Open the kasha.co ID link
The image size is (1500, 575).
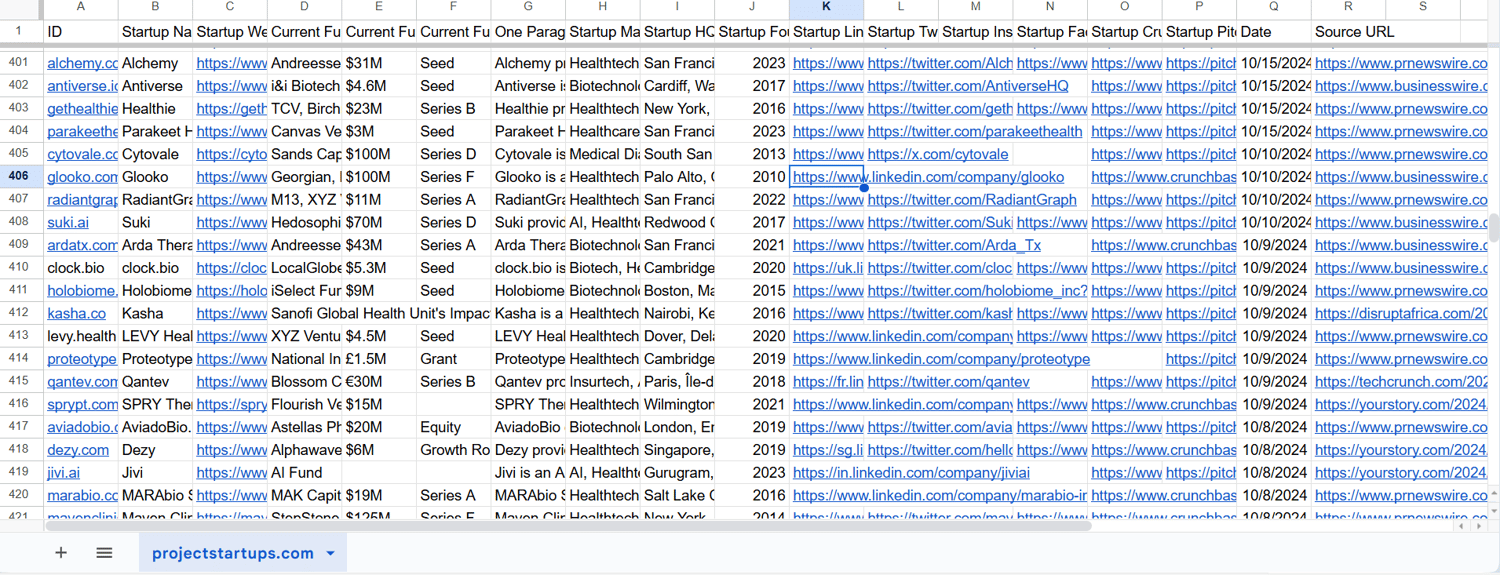(x=76, y=313)
